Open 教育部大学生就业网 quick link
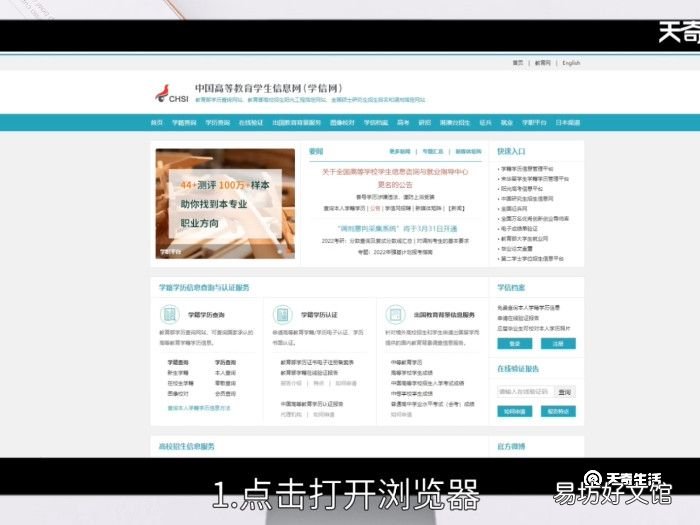Viewport: 700px width, 525px height. click(525, 239)
